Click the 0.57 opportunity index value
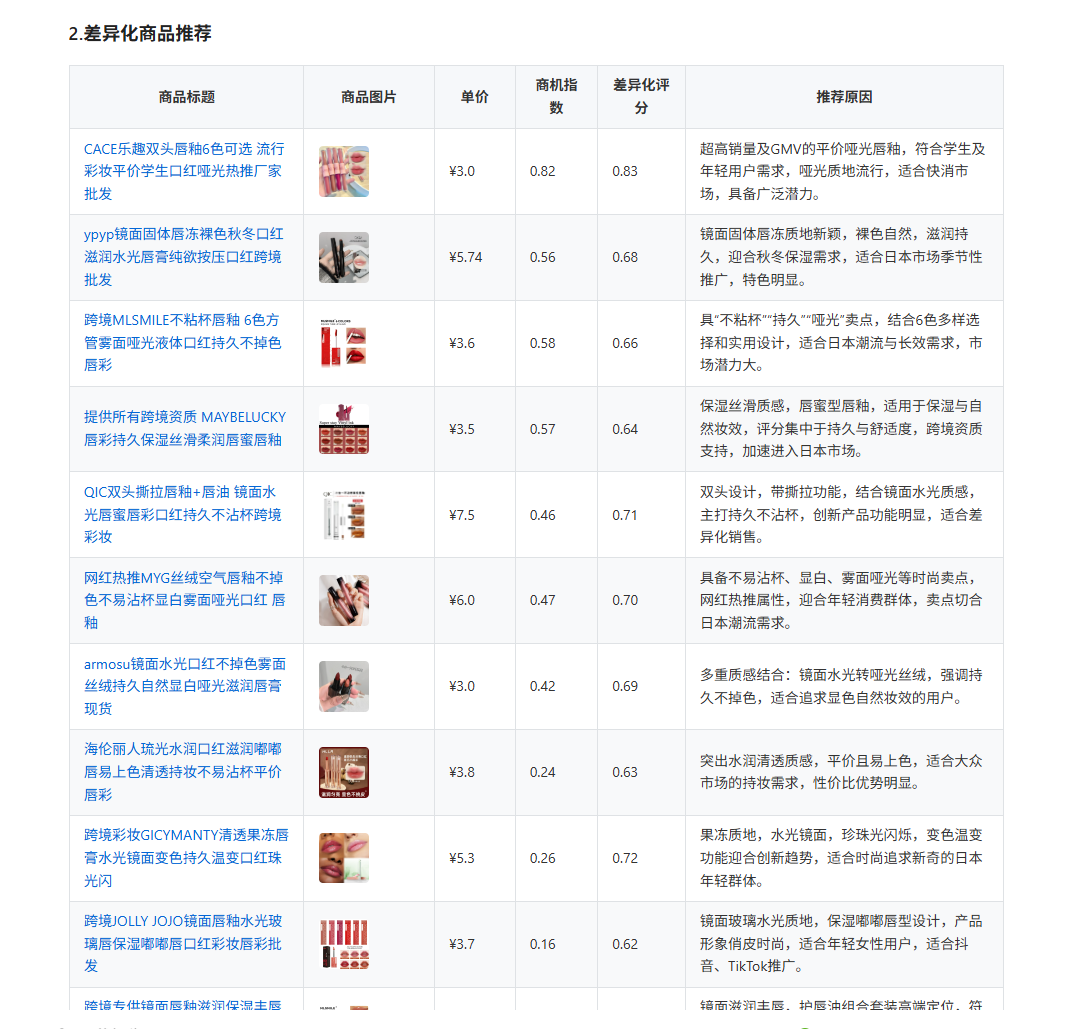This screenshot has width=1068, height=1029. (543, 429)
